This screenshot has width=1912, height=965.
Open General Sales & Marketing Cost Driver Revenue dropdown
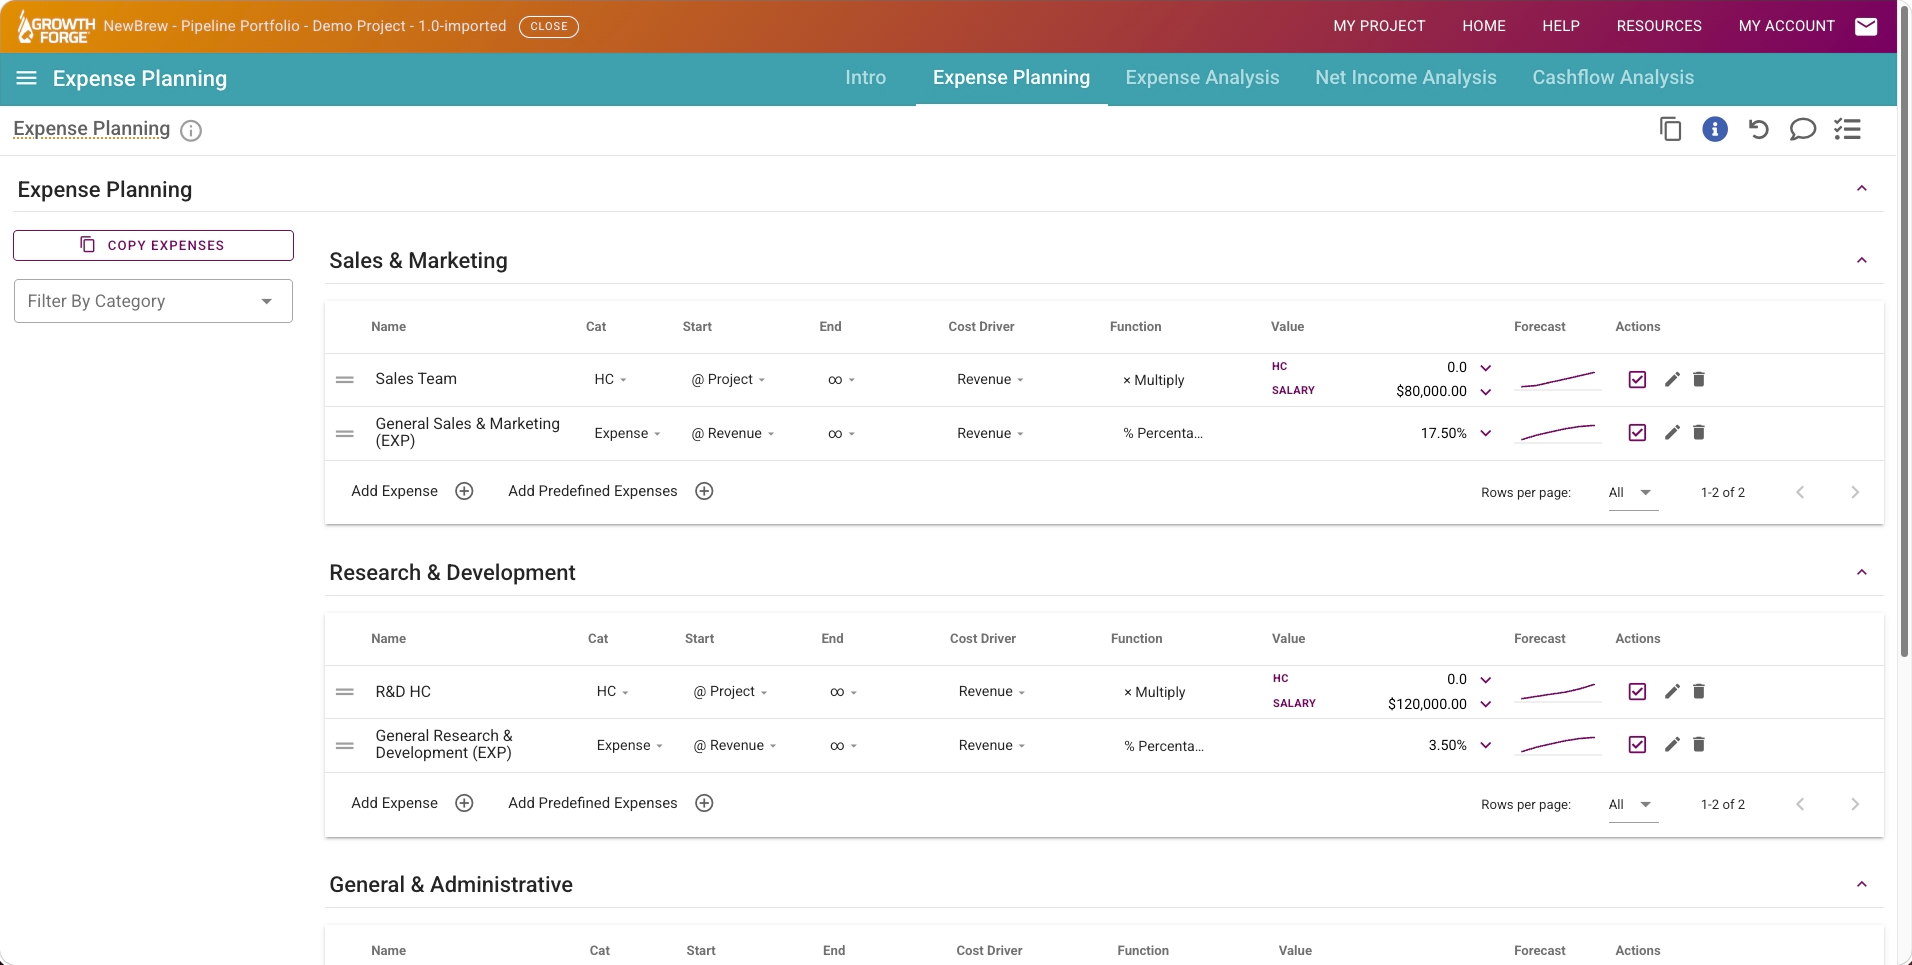990,433
